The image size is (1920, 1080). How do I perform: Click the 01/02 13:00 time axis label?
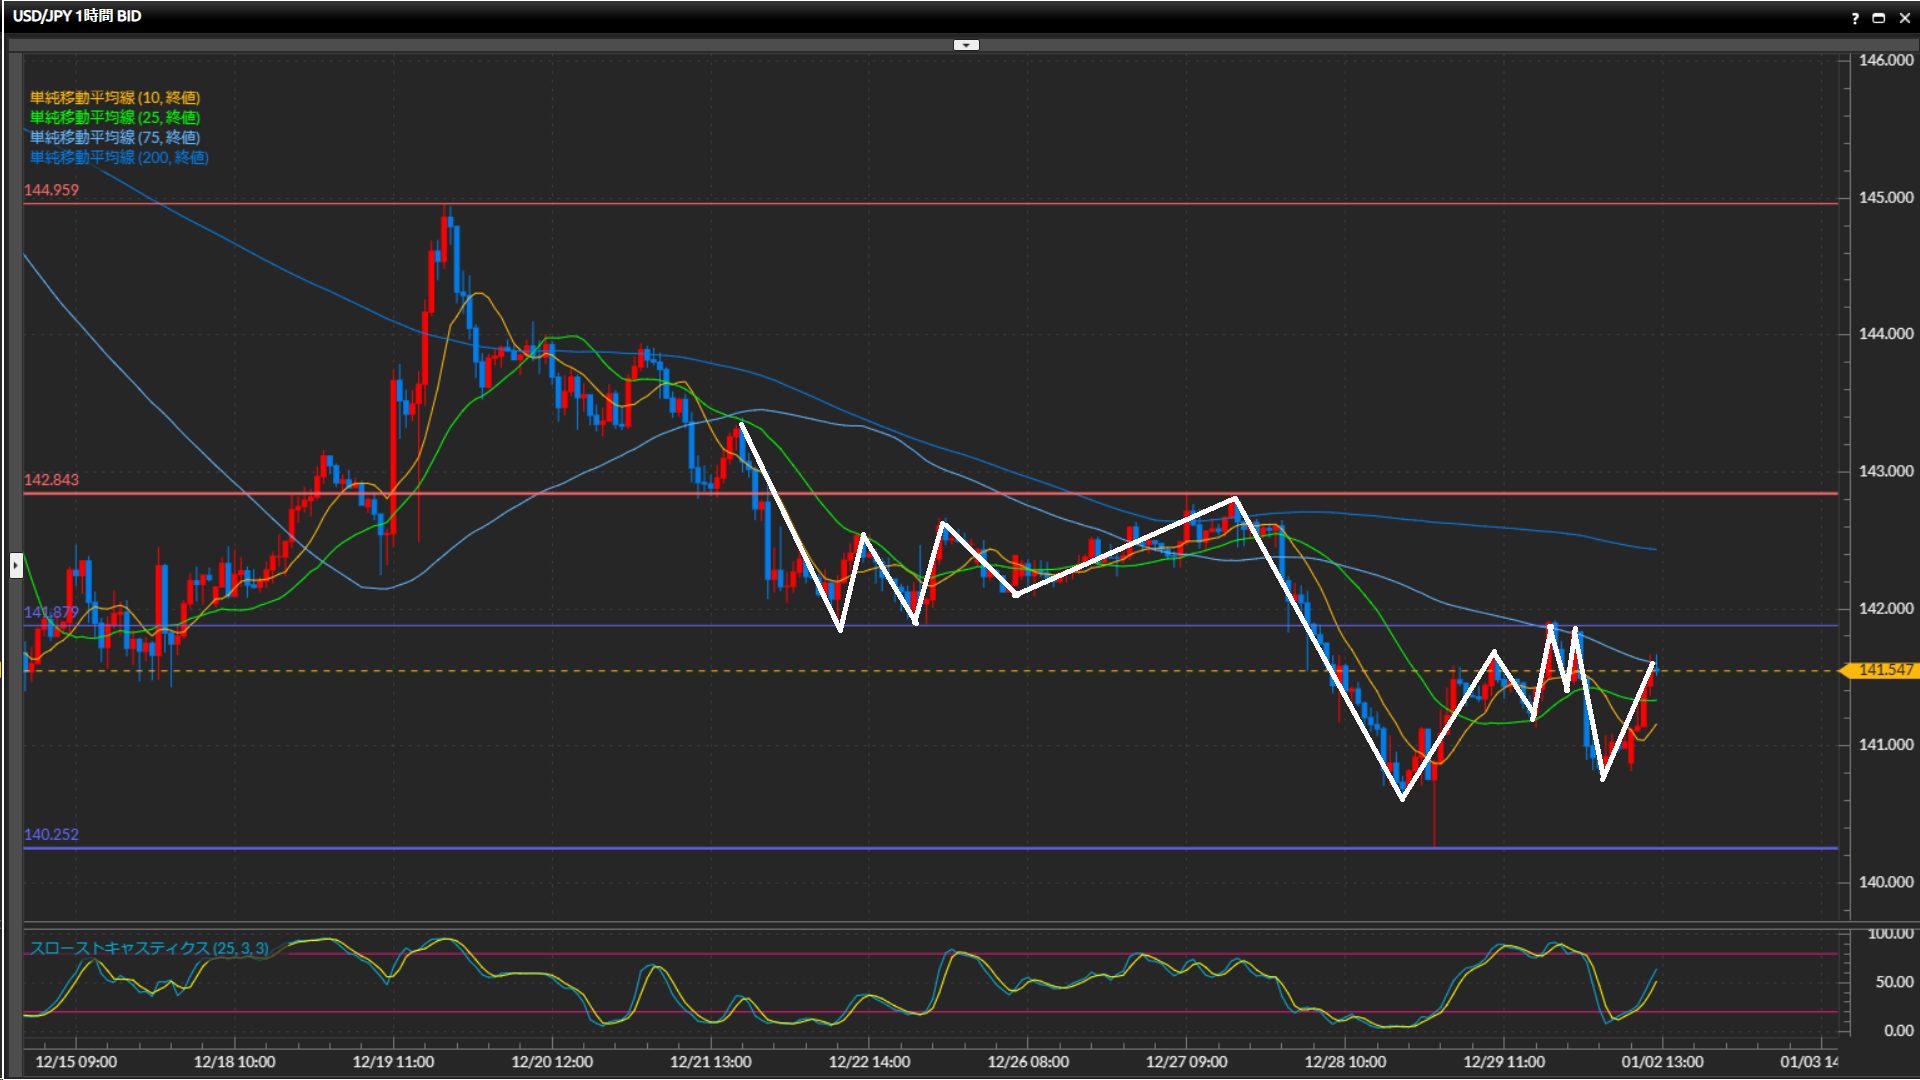tap(1662, 1062)
